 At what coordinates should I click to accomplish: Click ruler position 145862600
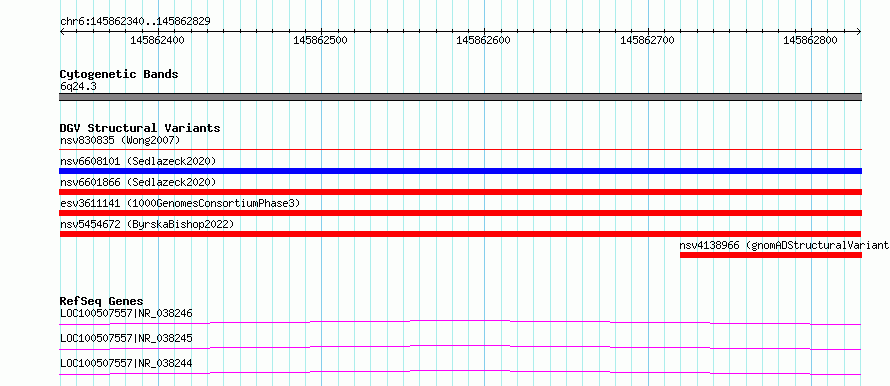tap(484, 40)
